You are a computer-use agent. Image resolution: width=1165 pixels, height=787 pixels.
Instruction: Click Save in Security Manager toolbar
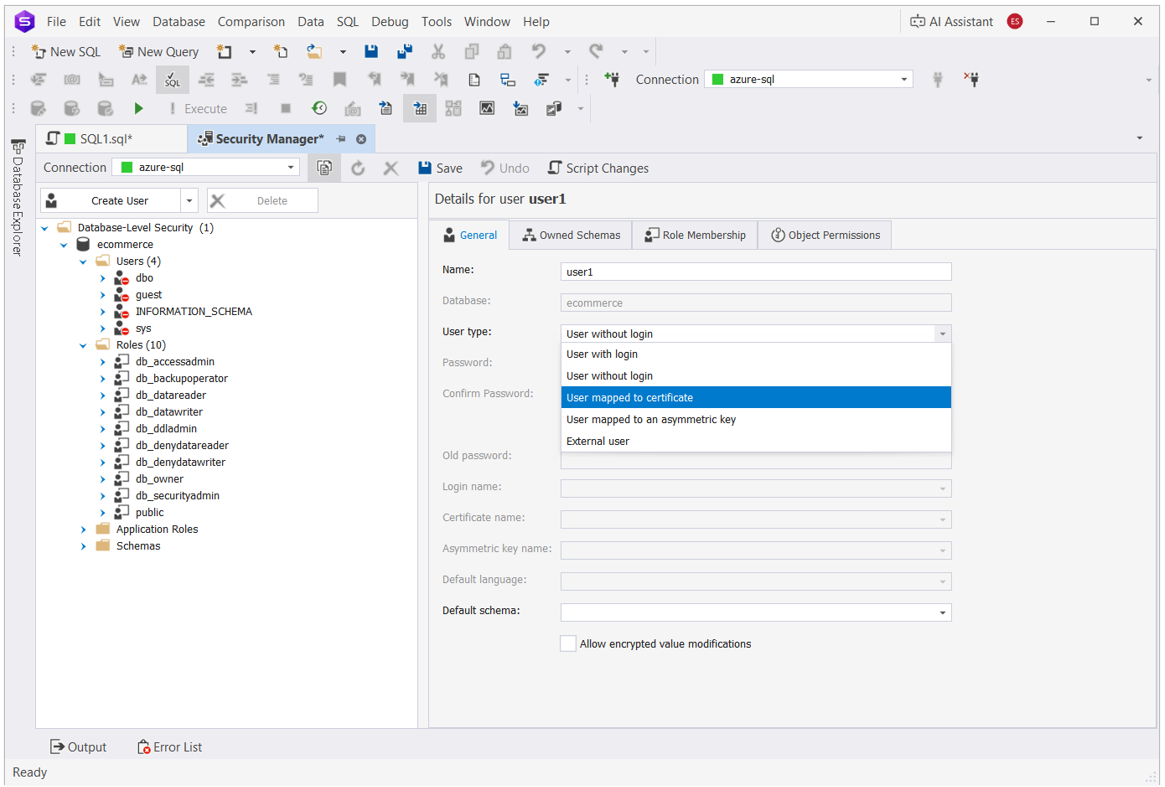click(440, 168)
